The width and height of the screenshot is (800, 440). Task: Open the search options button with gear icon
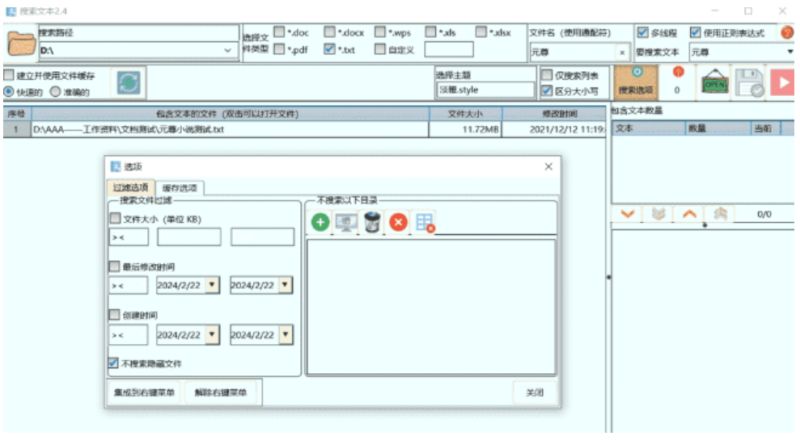(636, 82)
